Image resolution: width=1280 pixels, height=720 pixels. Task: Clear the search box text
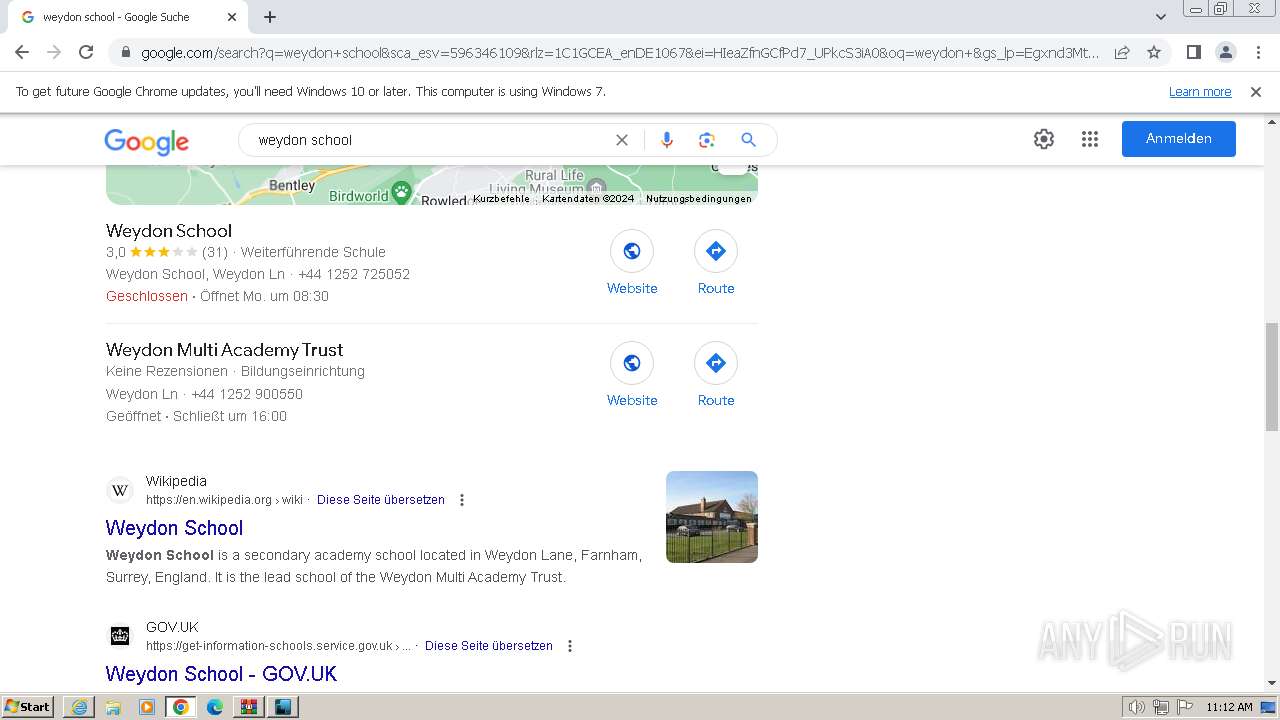[622, 140]
